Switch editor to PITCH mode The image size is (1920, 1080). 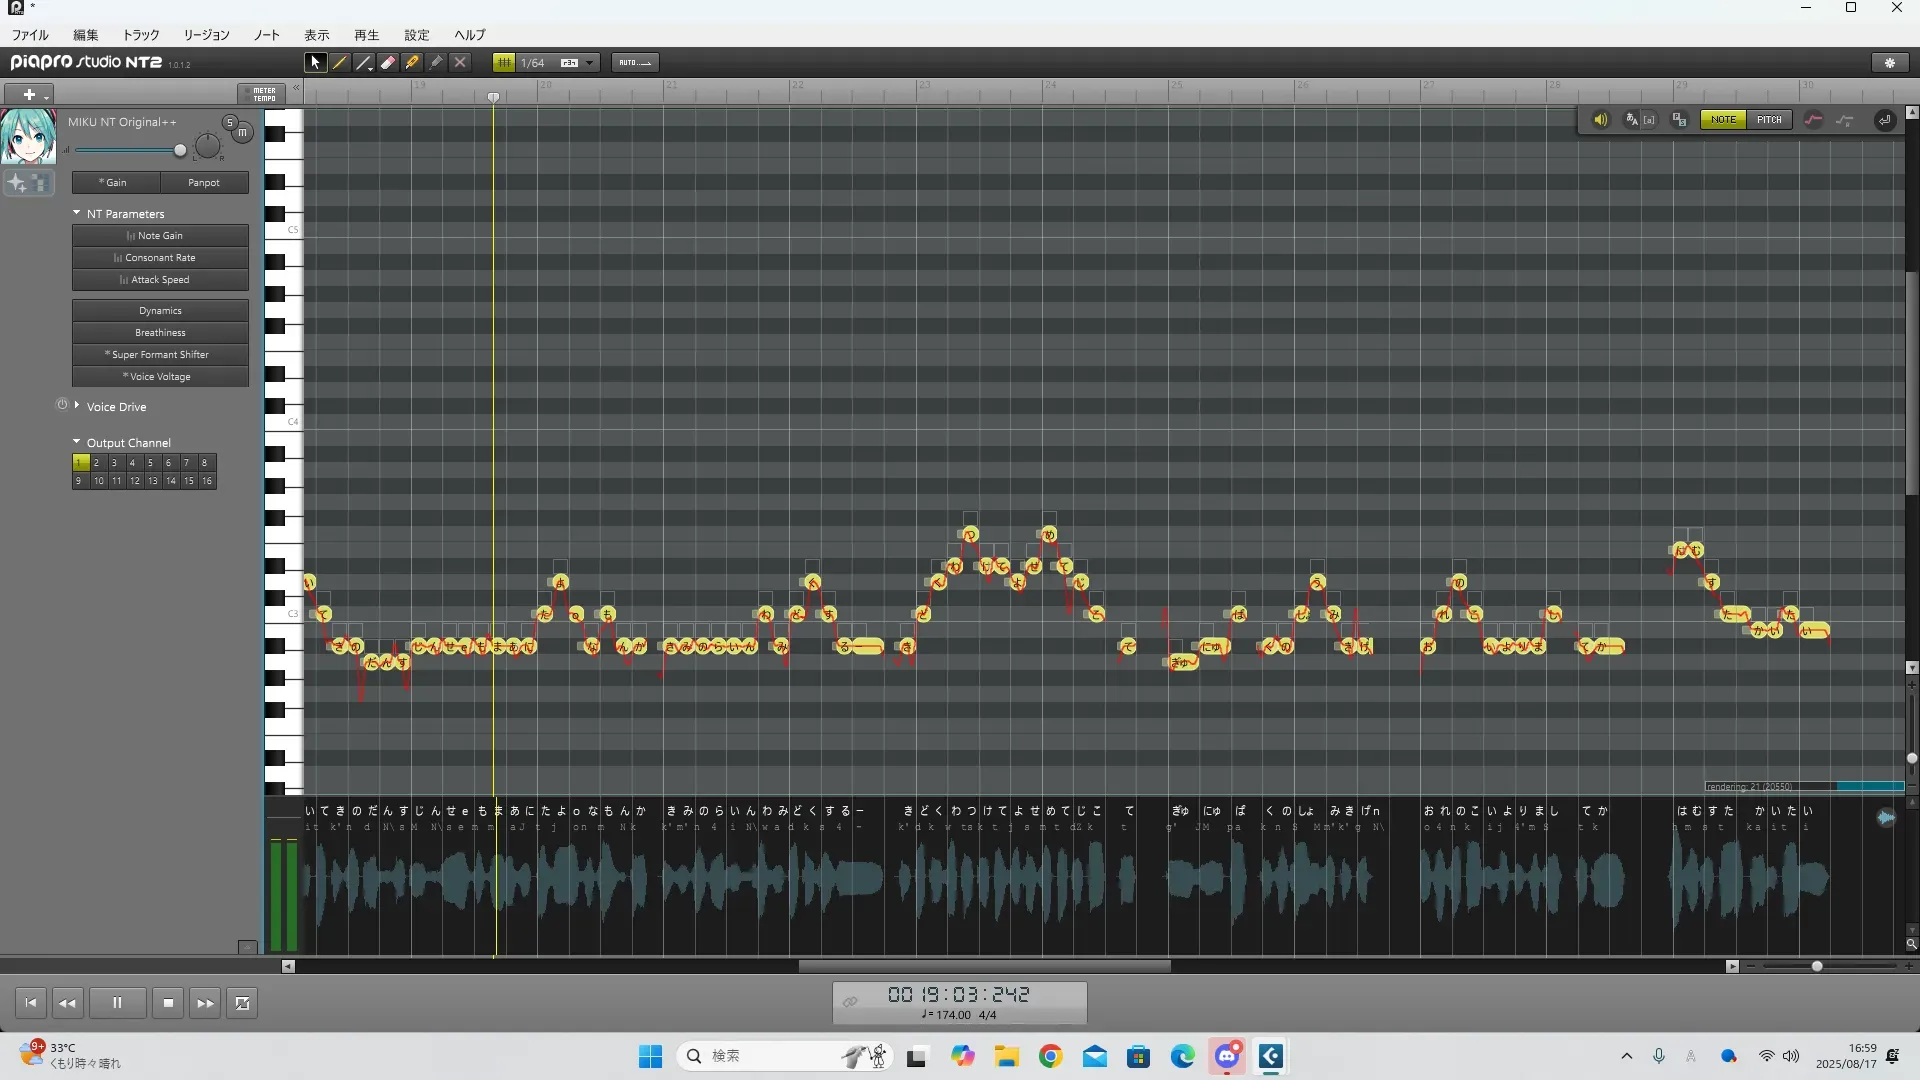pos(1769,120)
